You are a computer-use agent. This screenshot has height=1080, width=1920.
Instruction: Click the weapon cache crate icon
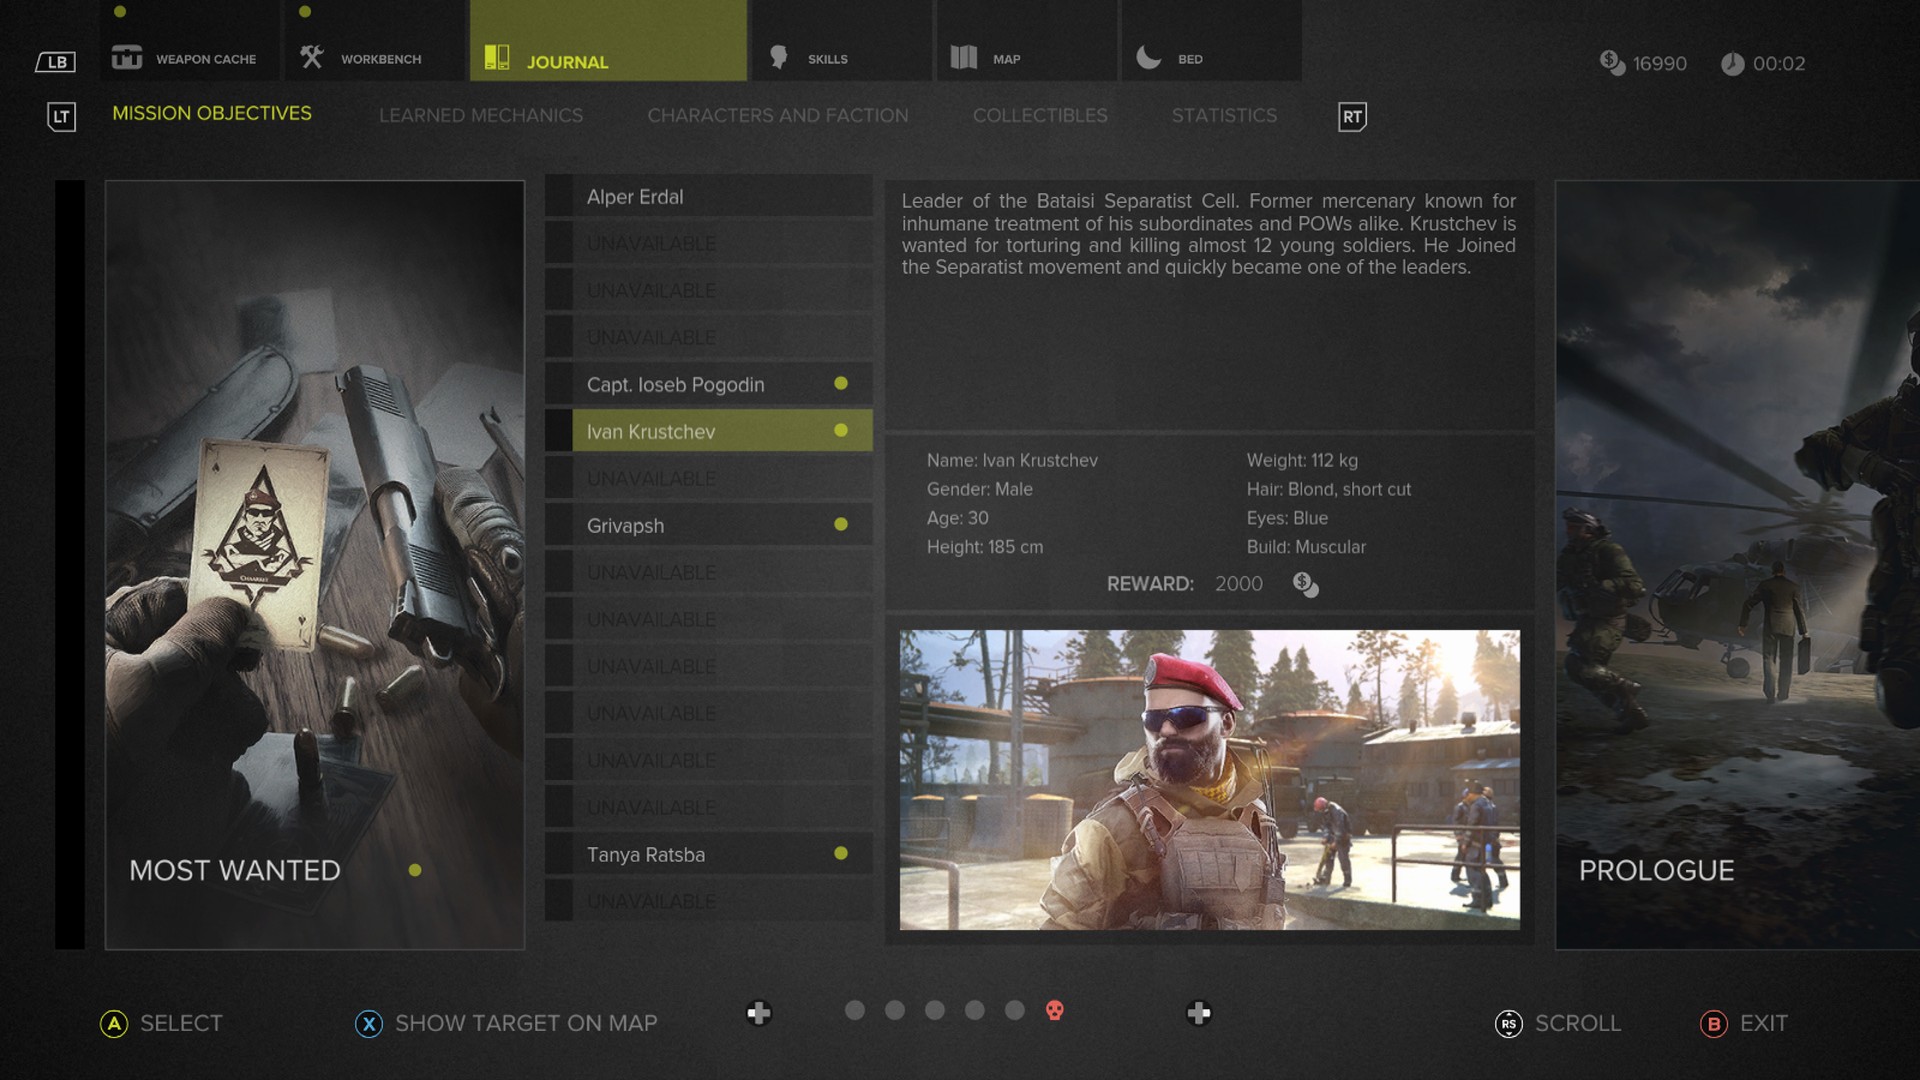pyautogui.click(x=127, y=57)
